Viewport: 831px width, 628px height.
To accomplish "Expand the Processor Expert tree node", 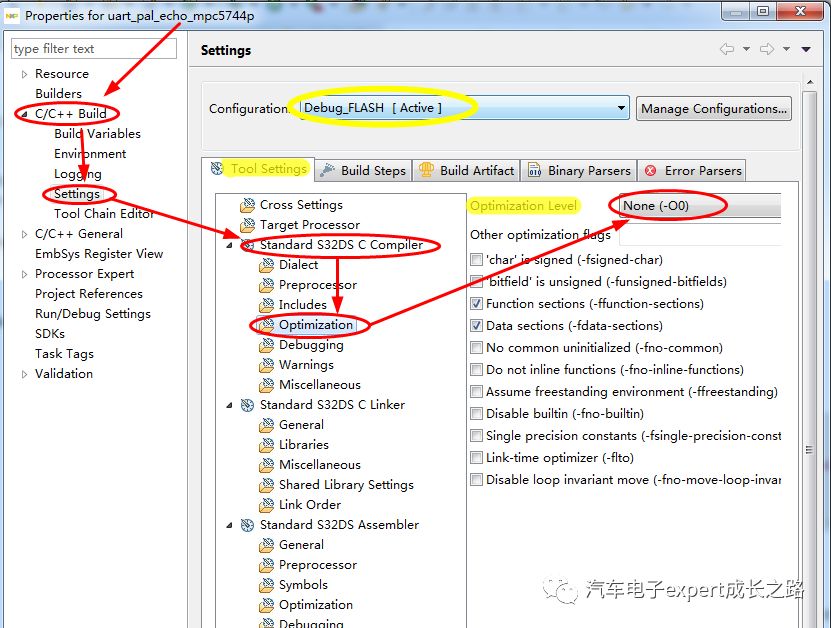I will point(24,274).
